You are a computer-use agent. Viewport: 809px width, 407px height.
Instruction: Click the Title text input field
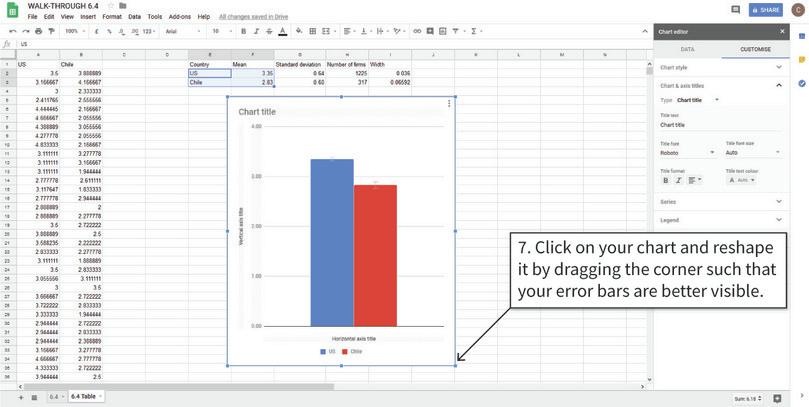tap(721, 125)
